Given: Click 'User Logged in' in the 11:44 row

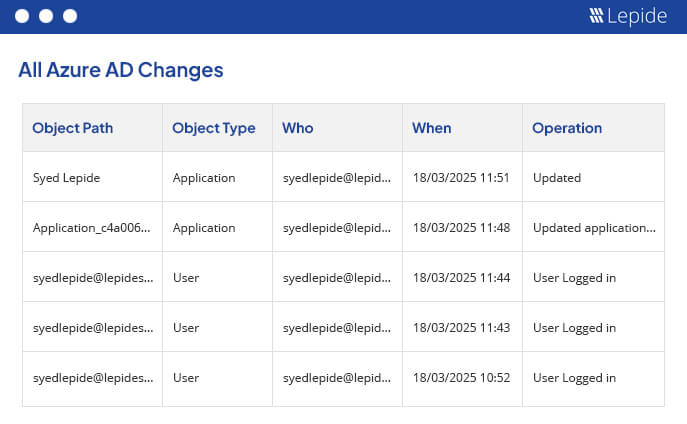Looking at the screenshot, I should point(574,278).
